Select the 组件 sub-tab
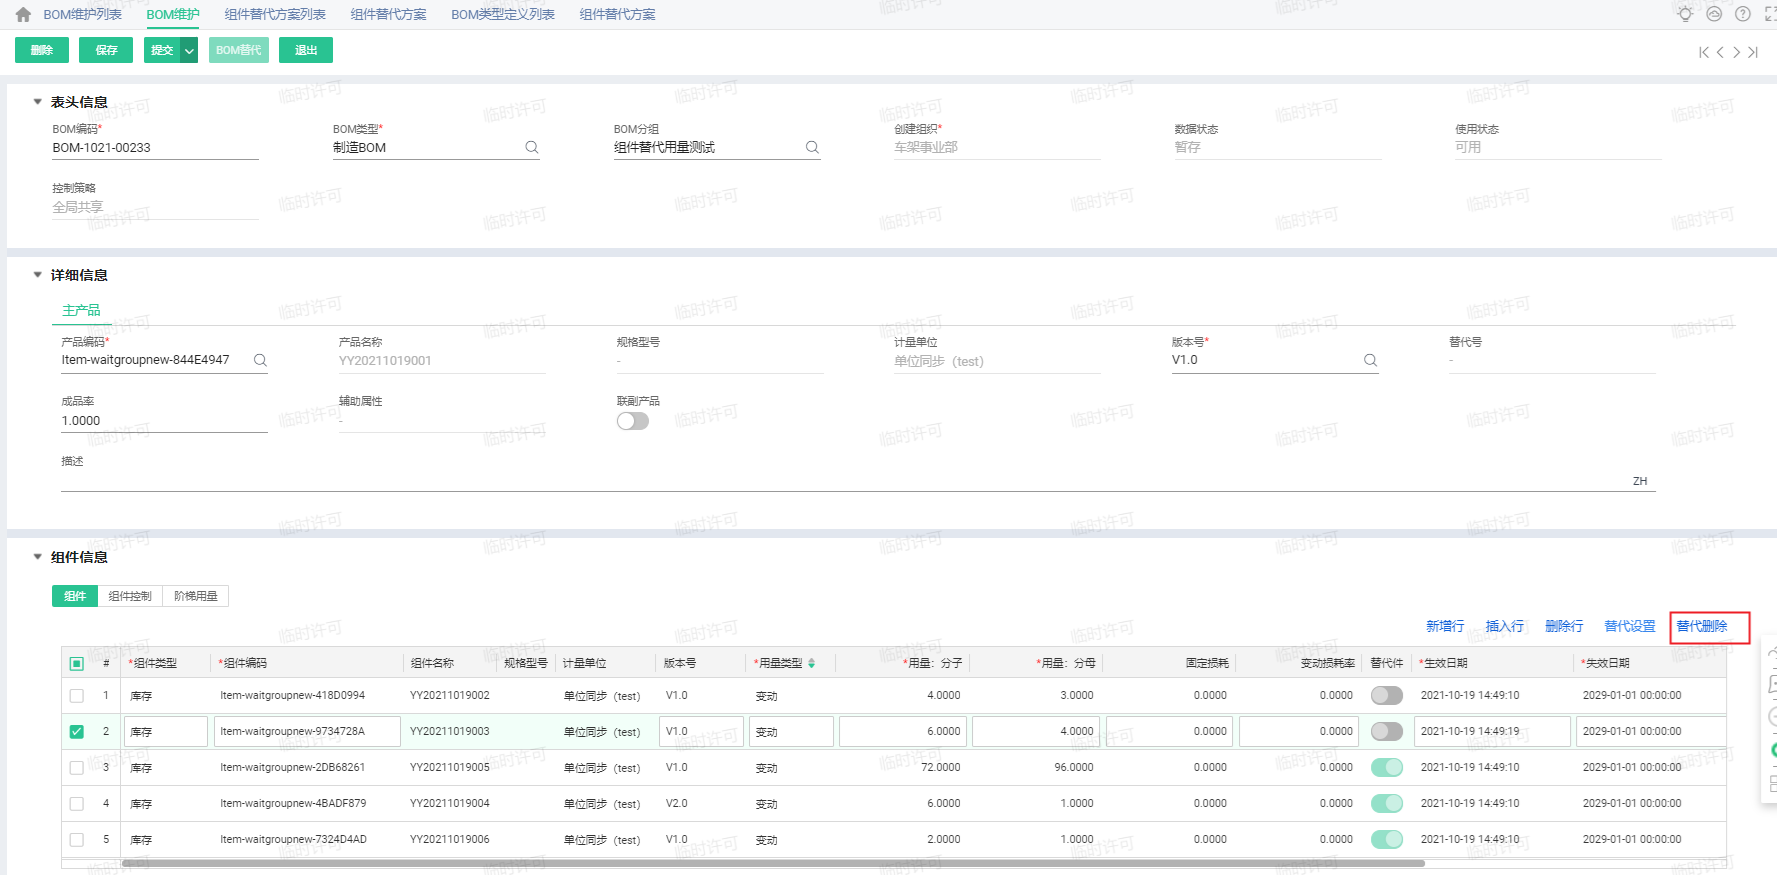Viewport: 1777px width, 875px height. (x=75, y=596)
